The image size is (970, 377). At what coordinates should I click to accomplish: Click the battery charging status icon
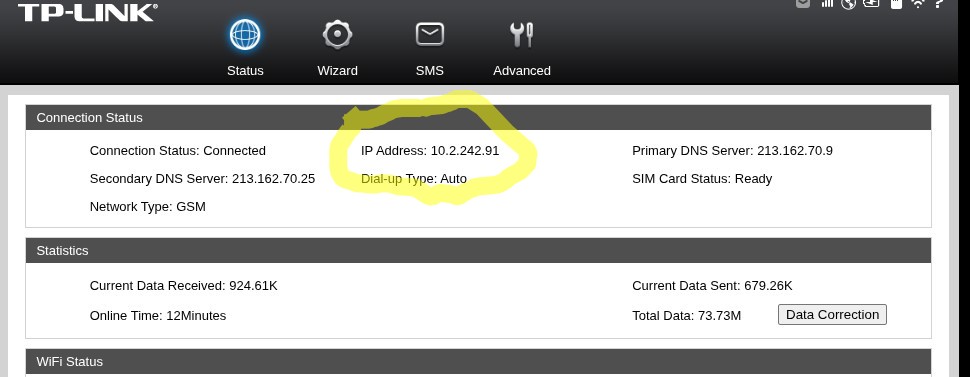point(871,3)
